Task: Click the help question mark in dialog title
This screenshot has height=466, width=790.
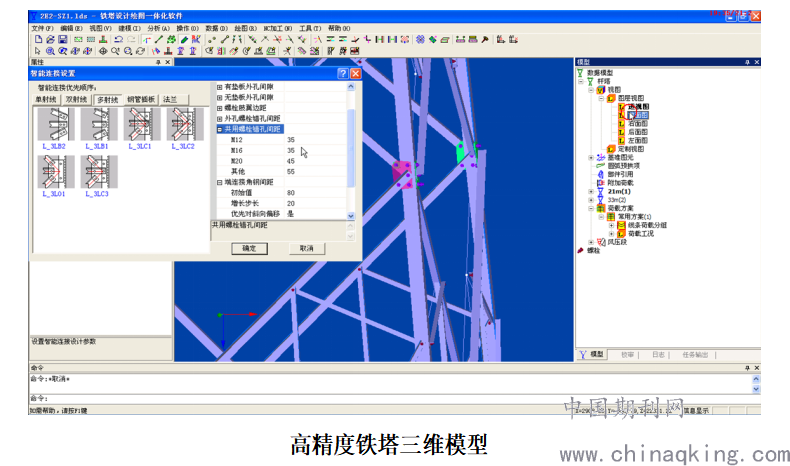Action: (x=343, y=74)
